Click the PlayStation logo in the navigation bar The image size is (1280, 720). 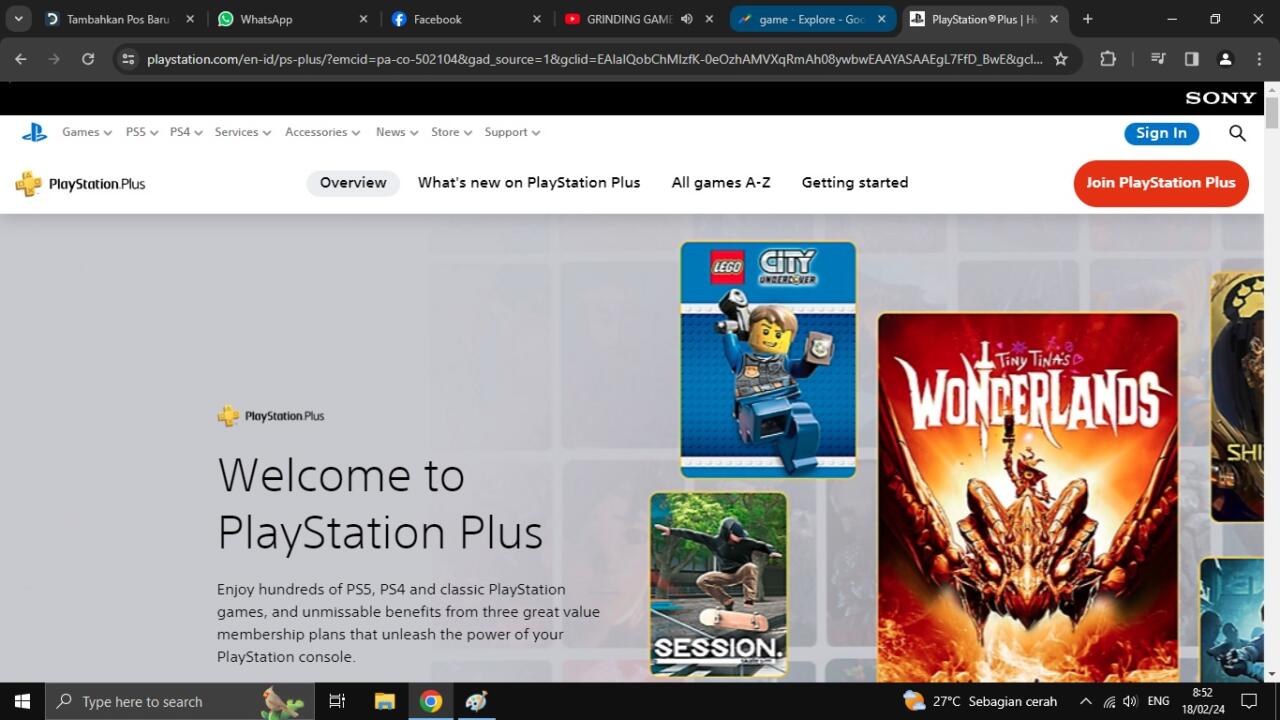coord(34,131)
